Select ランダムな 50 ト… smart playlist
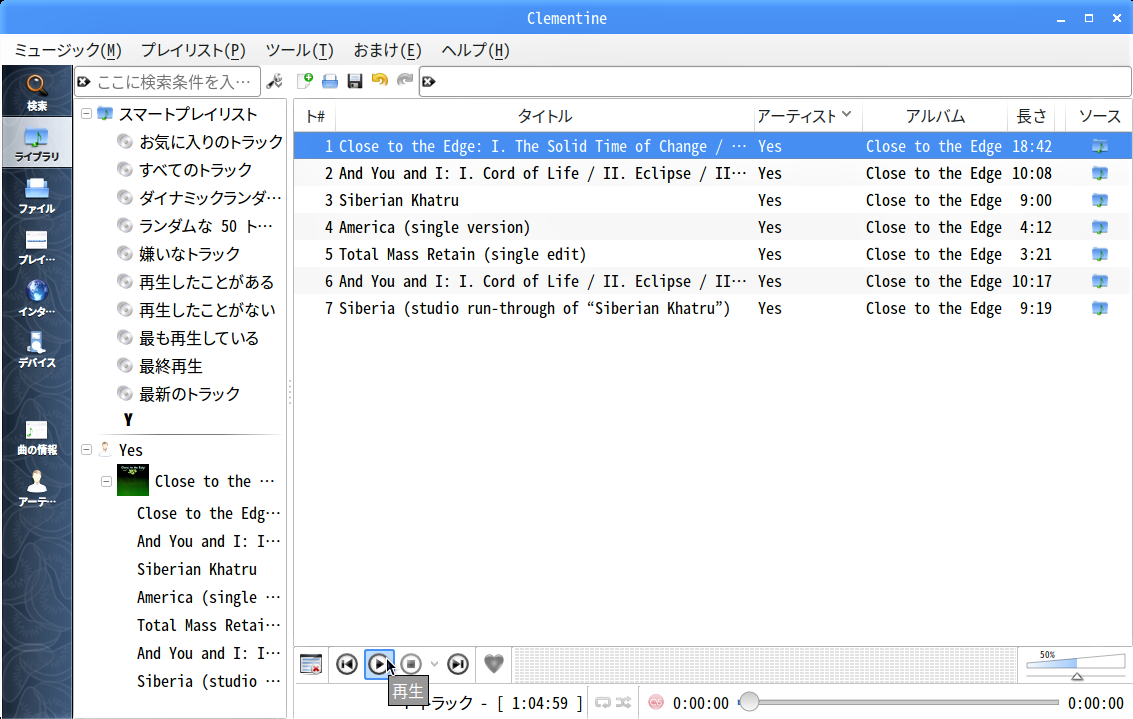This screenshot has width=1133, height=719. (206, 226)
